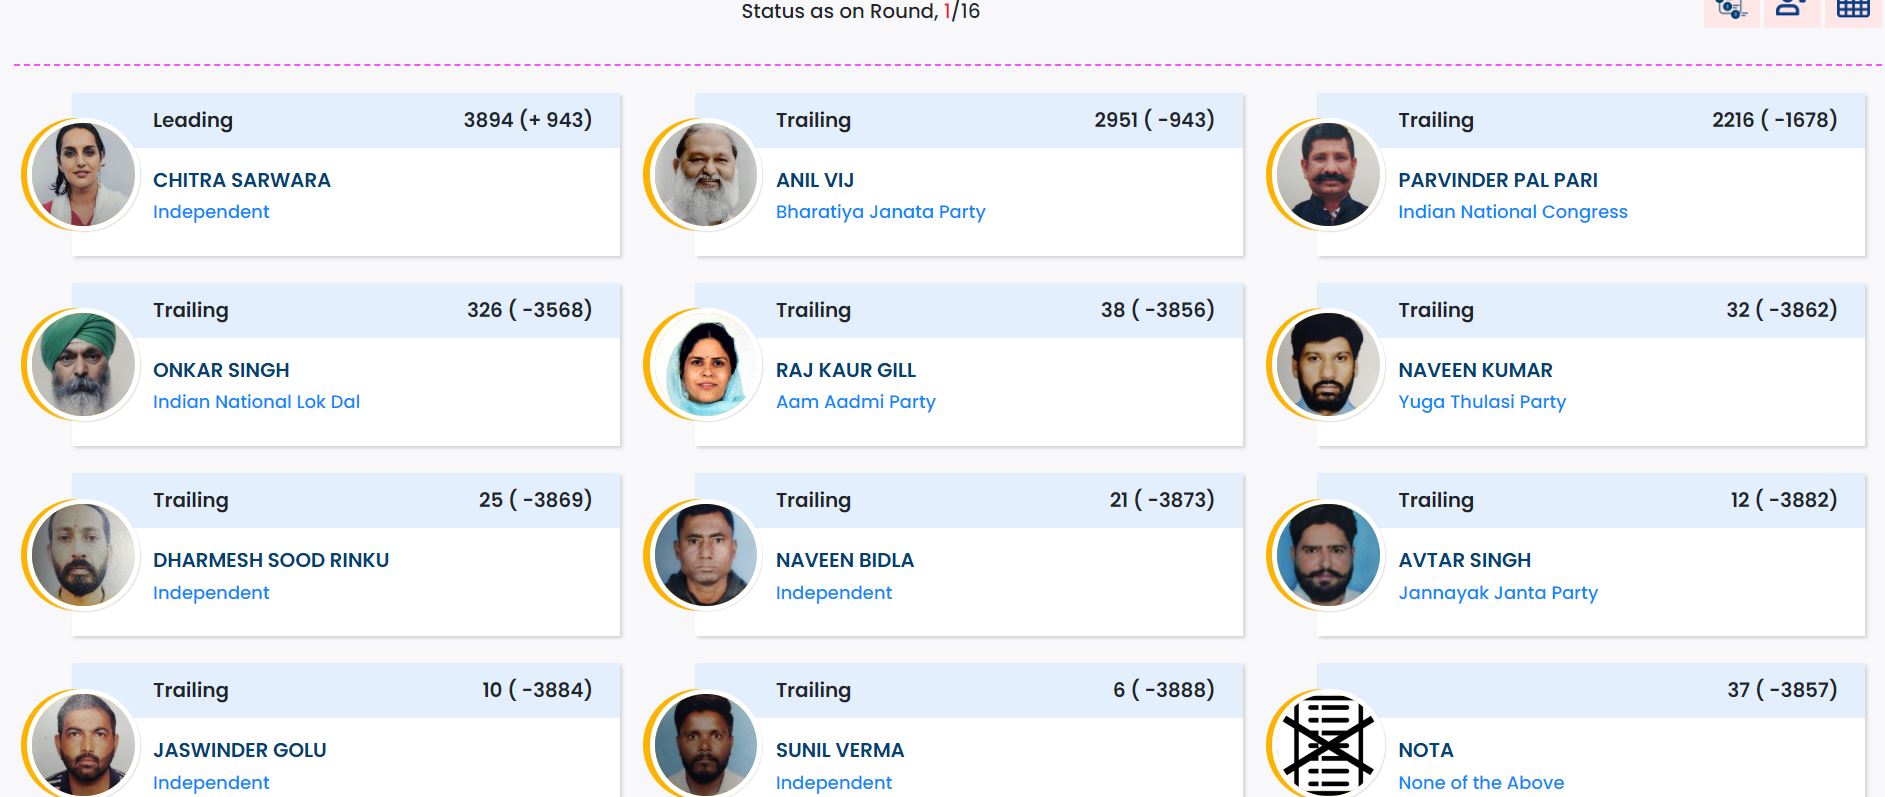
Task: Click Anil Vij's candidate photo
Action: pos(706,175)
